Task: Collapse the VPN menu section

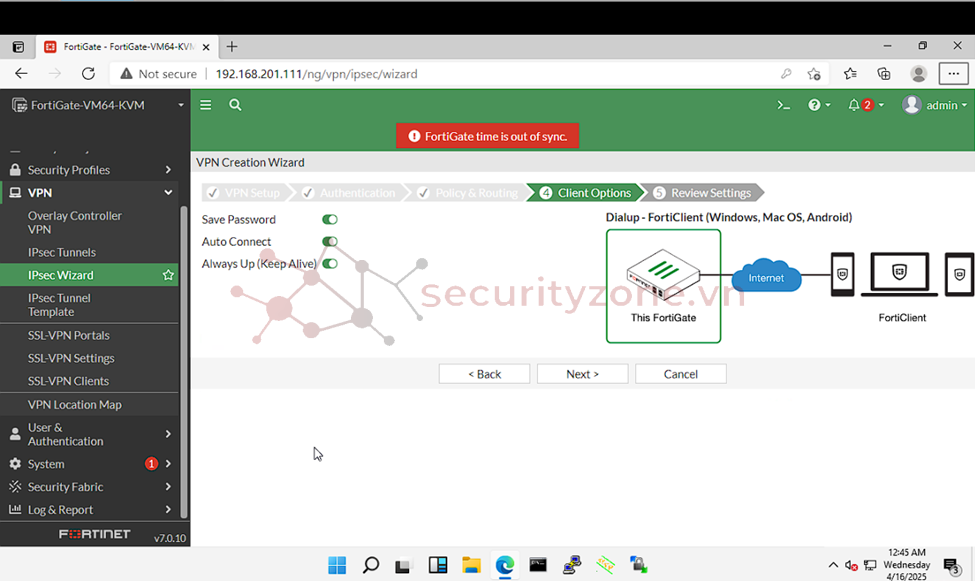Action: pos(168,193)
